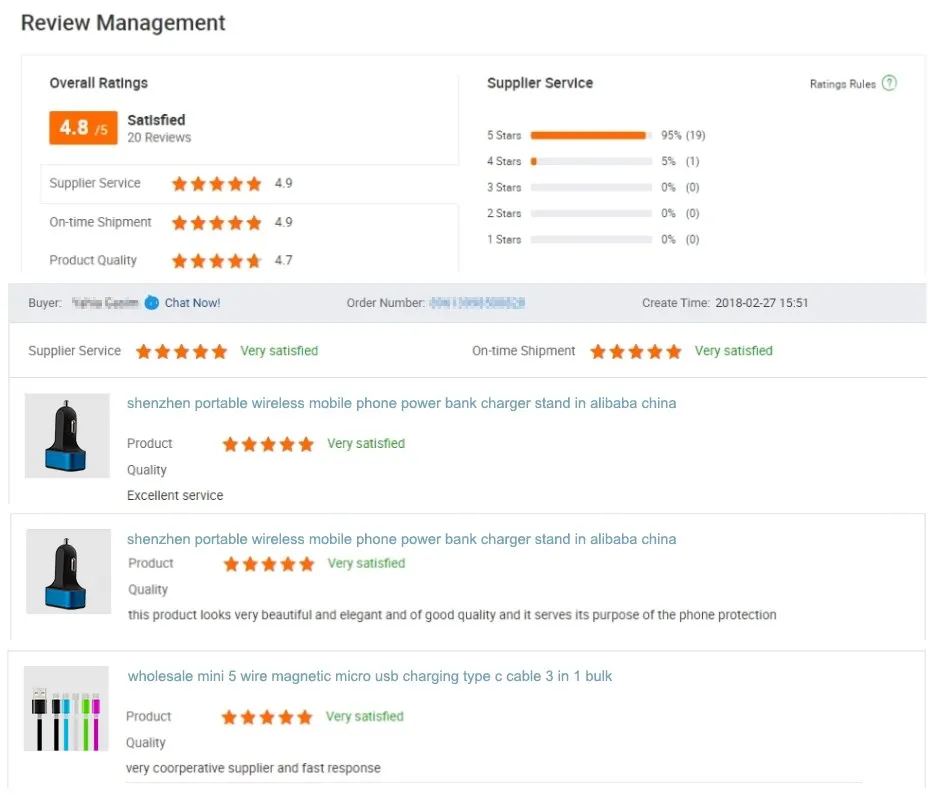Click the 2 Stars rating bar

point(591,213)
